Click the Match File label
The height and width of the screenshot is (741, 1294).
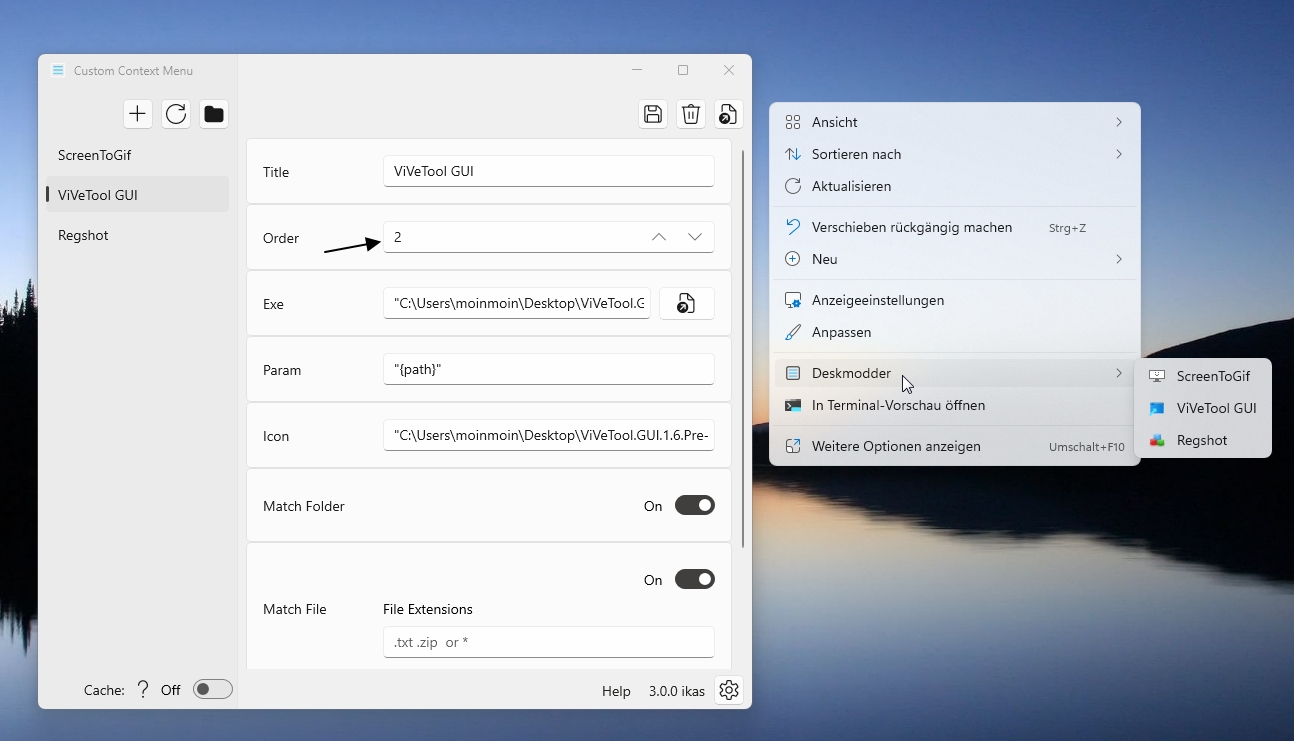pyautogui.click(x=294, y=609)
